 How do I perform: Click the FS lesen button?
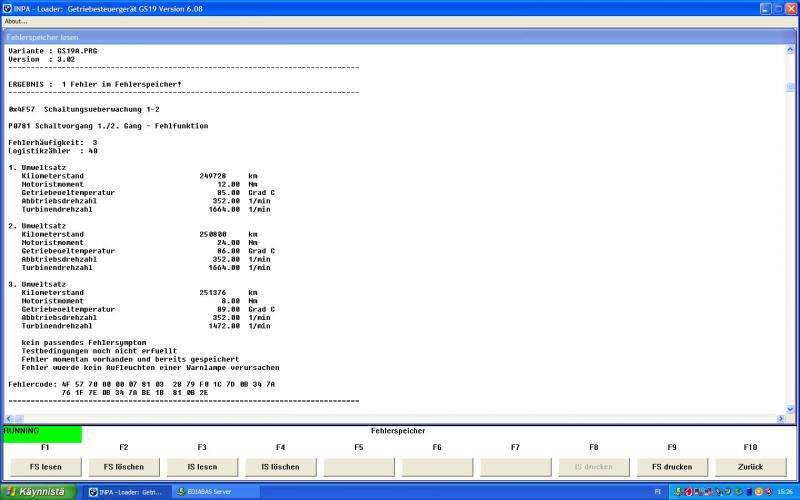tap(46, 467)
